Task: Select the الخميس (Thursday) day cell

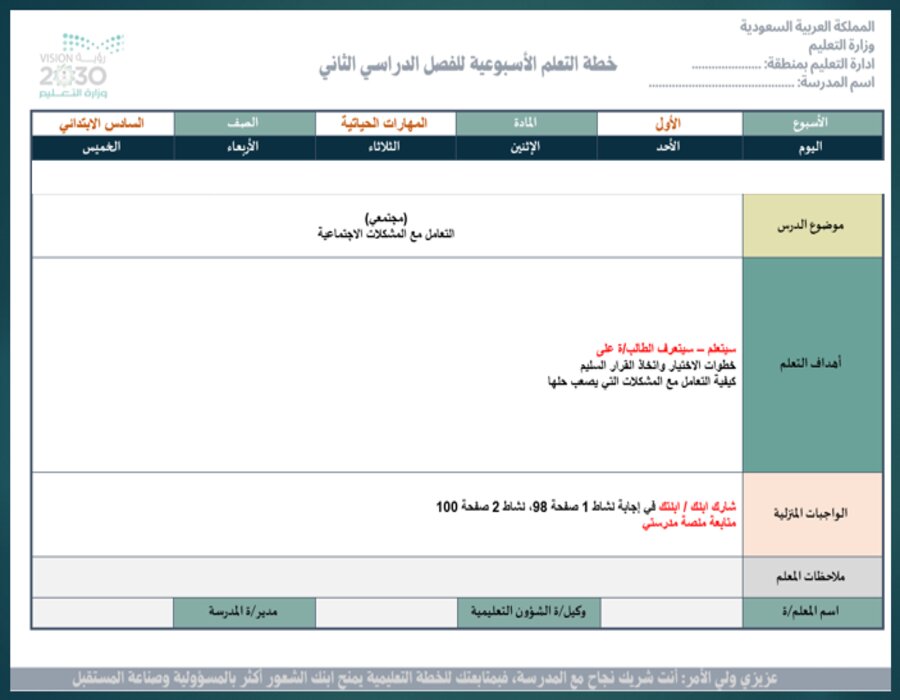Action: 106,146
